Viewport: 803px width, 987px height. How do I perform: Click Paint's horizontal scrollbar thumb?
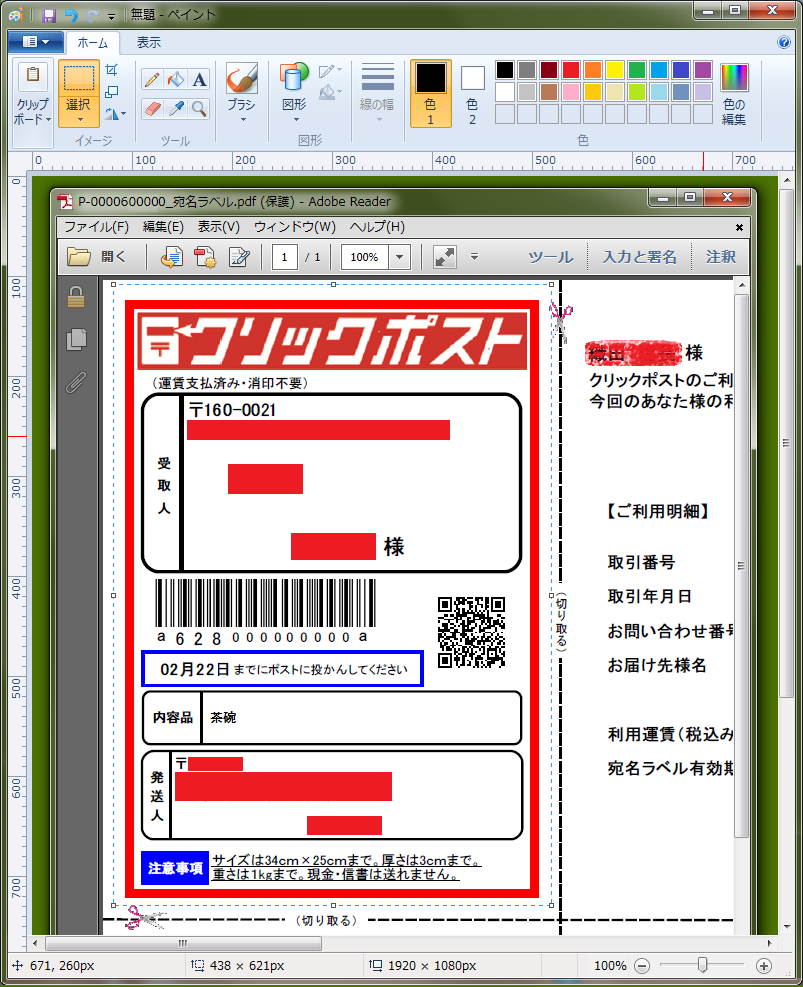(x=184, y=943)
